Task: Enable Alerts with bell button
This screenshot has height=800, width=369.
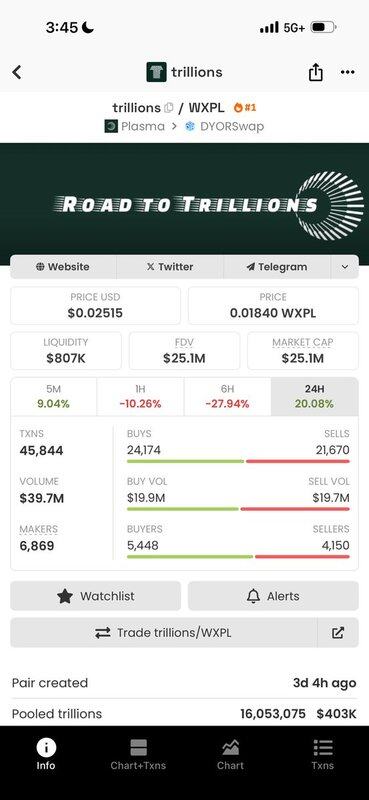Action: pyautogui.click(x=273, y=596)
